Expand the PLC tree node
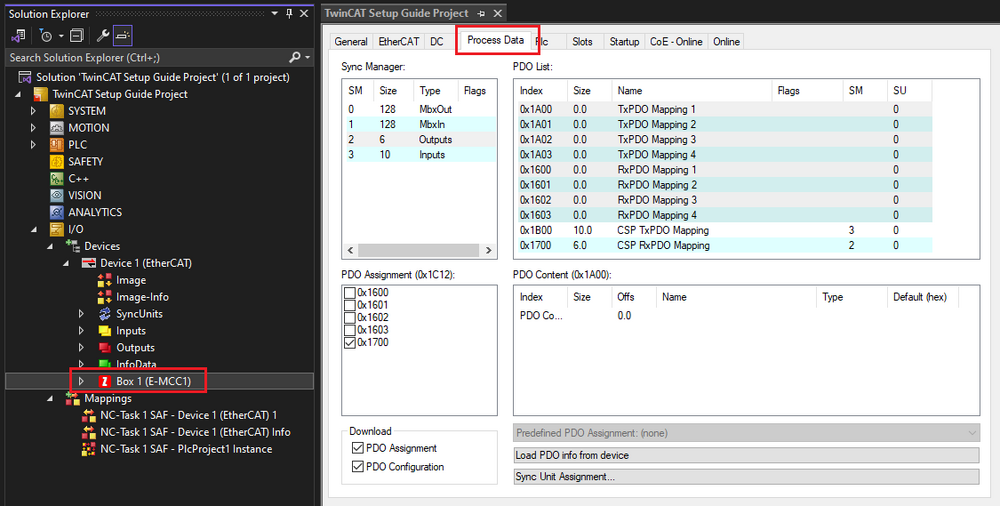This screenshot has height=506, width=1000. pos(33,145)
